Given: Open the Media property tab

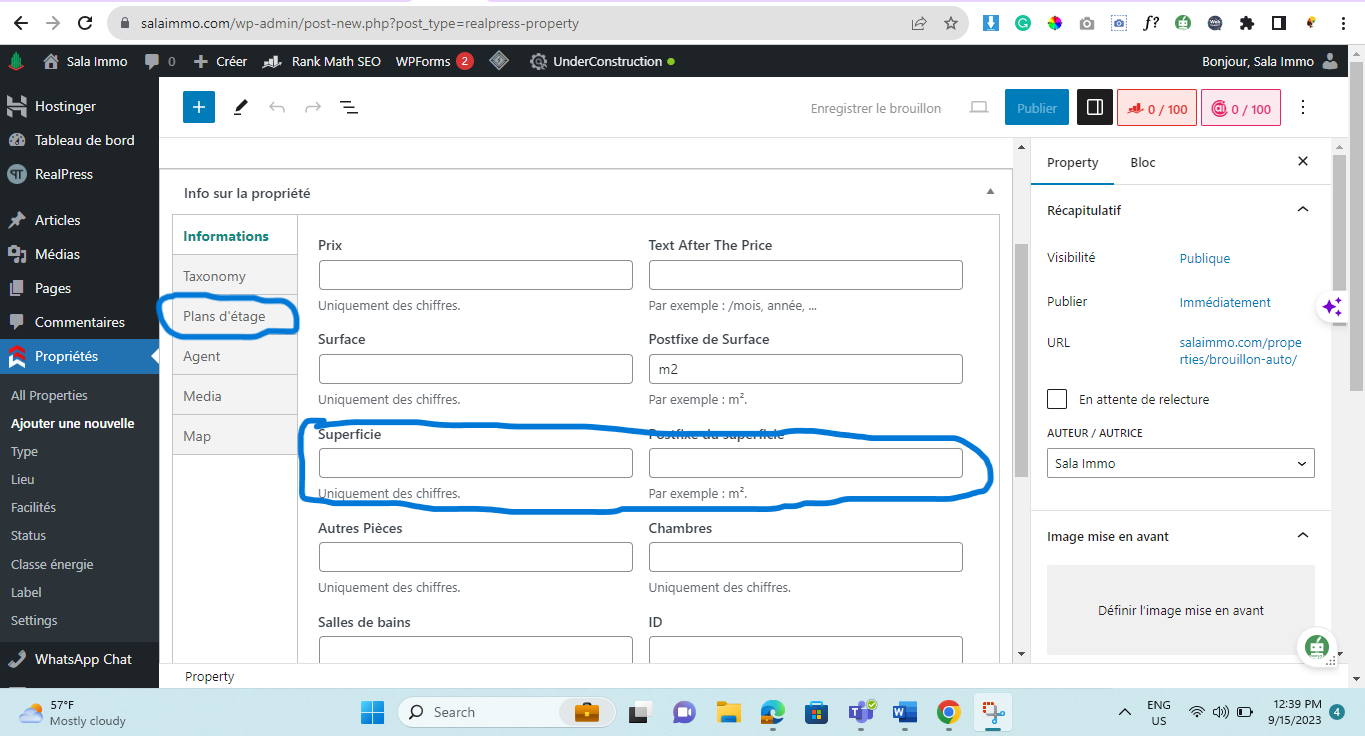Looking at the screenshot, I should pos(234,396).
